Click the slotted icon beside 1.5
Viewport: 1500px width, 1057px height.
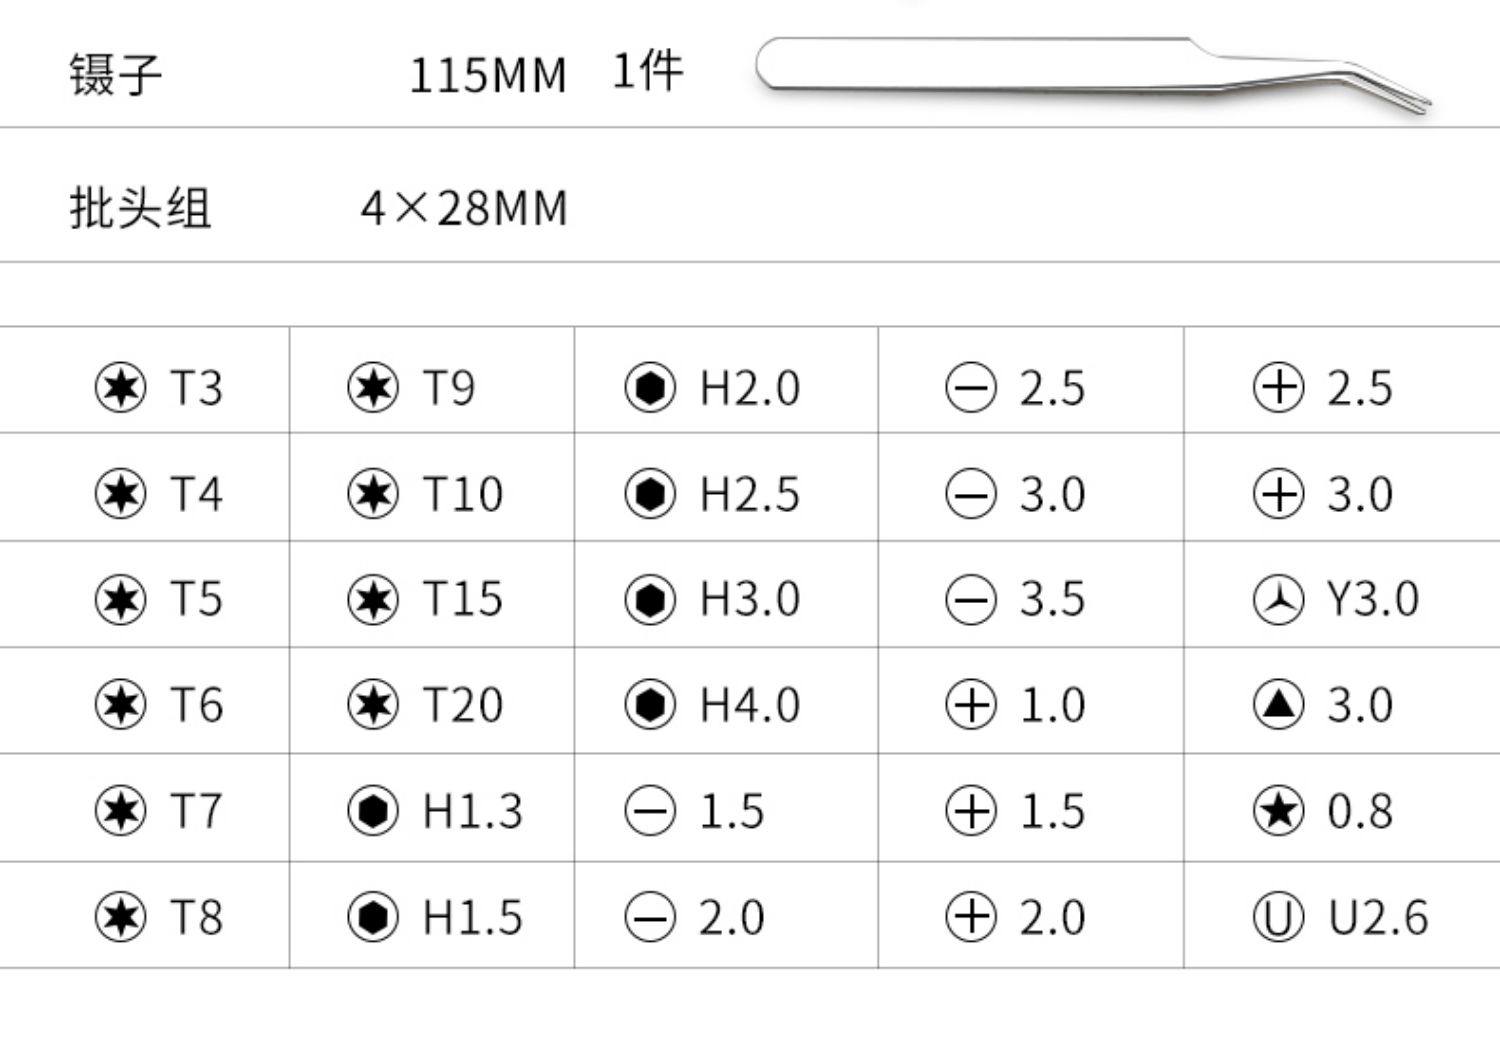(x=650, y=811)
